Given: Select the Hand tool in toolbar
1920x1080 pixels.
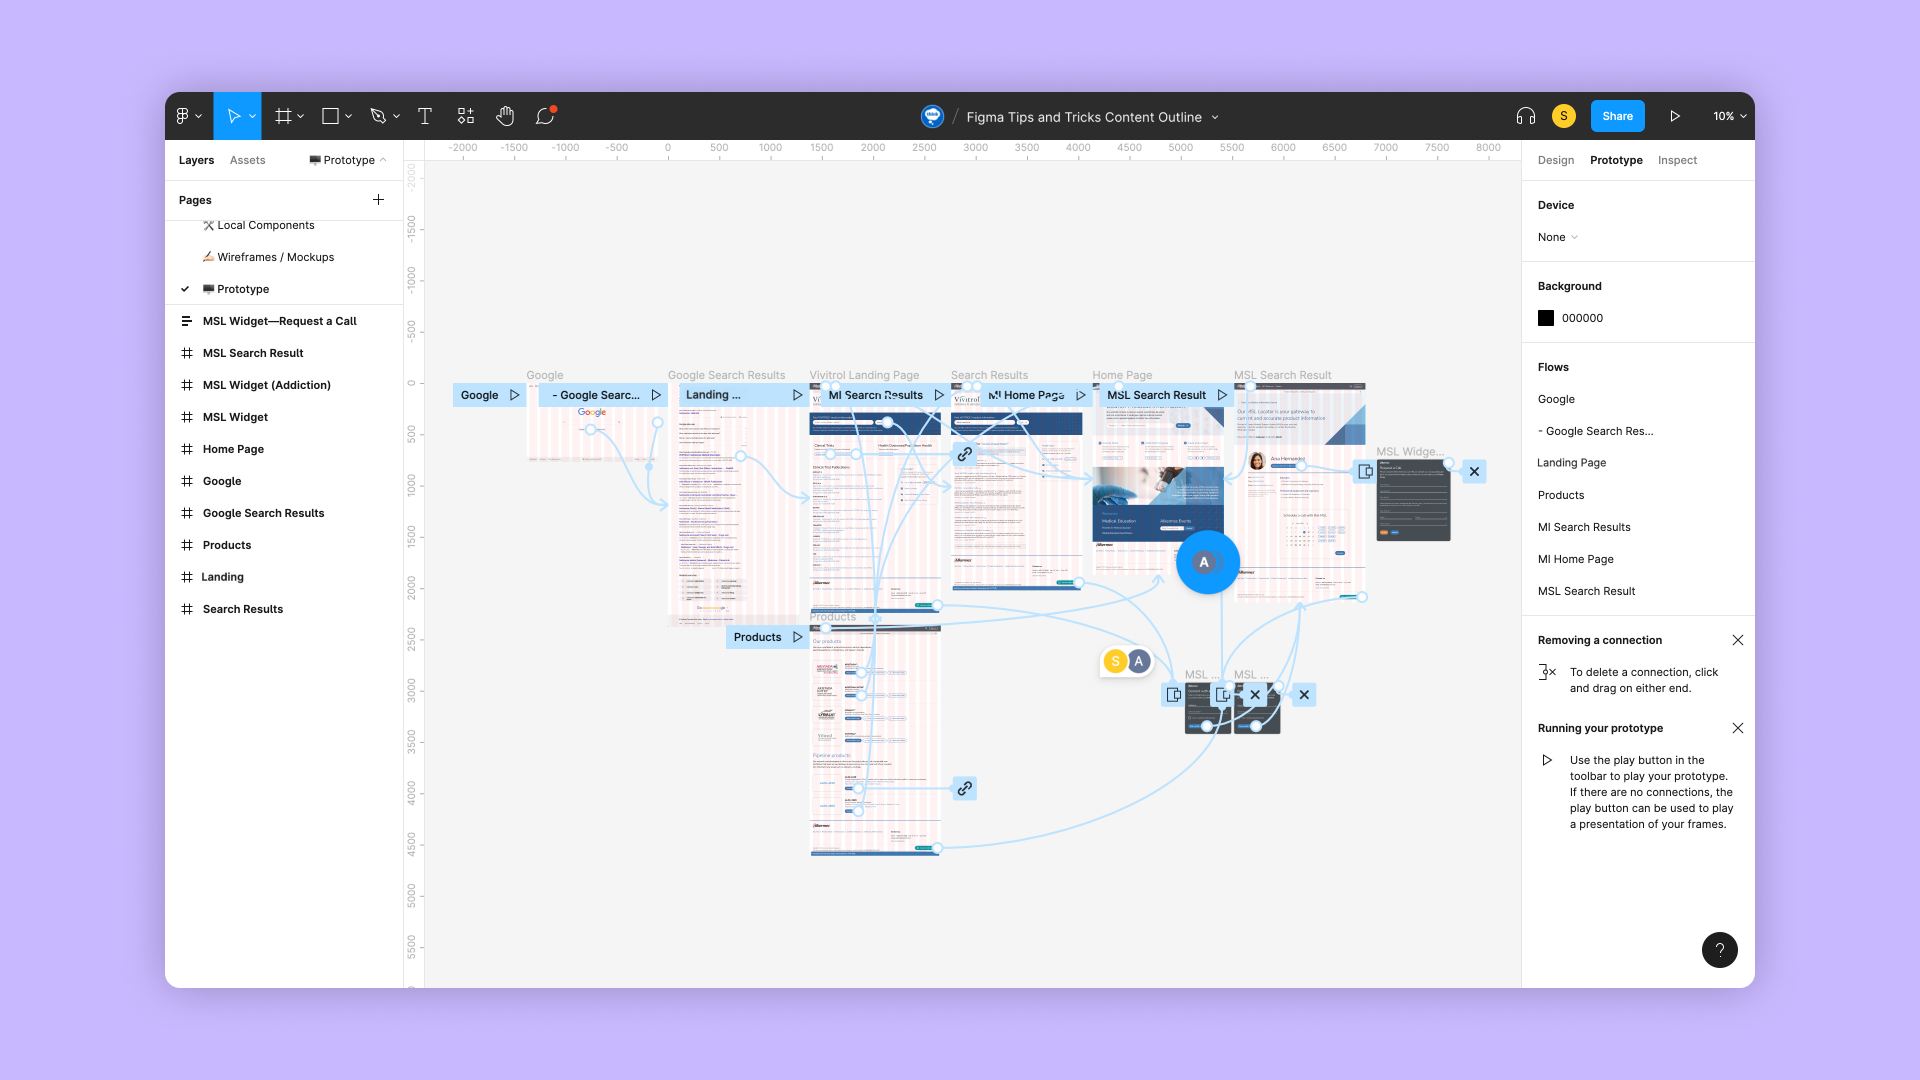Looking at the screenshot, I should 505,116.
